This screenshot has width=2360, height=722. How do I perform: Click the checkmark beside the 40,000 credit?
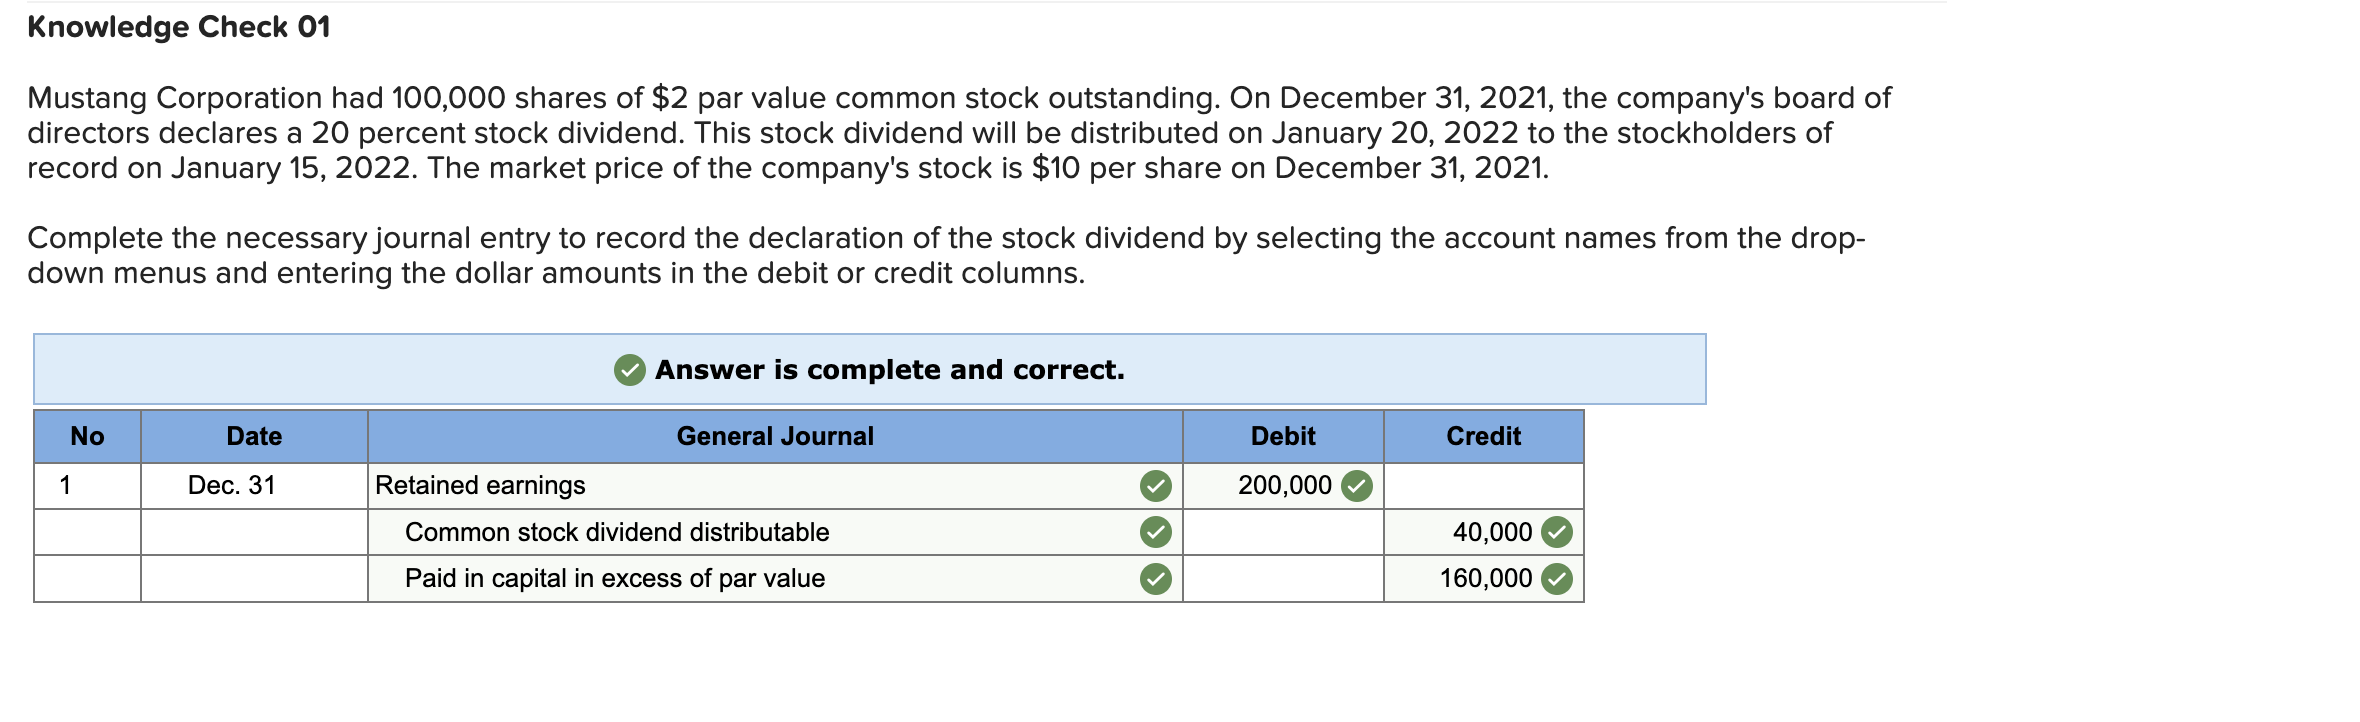click(x=1556, y=532)
